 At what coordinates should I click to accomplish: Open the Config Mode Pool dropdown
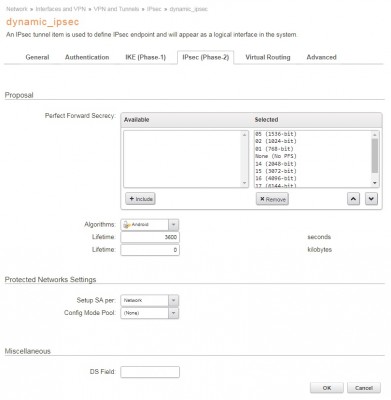tap(173, 313)
